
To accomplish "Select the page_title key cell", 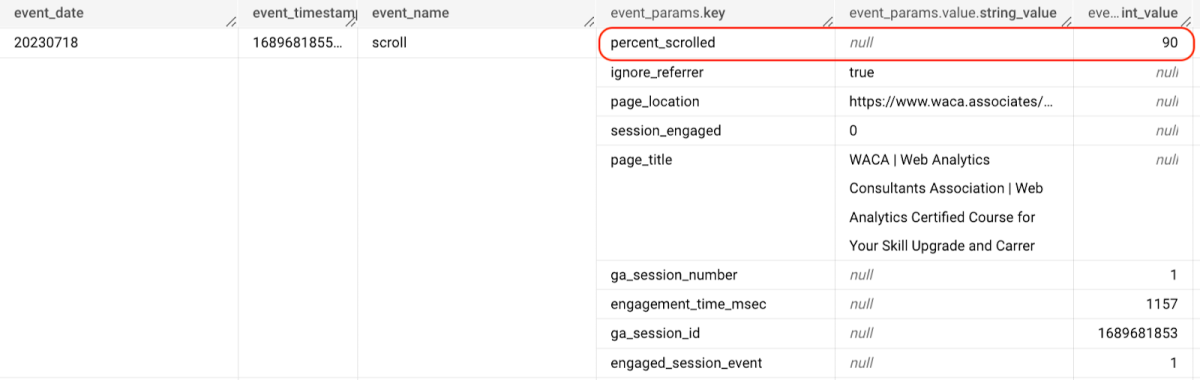I will click(x=641, y=160).
